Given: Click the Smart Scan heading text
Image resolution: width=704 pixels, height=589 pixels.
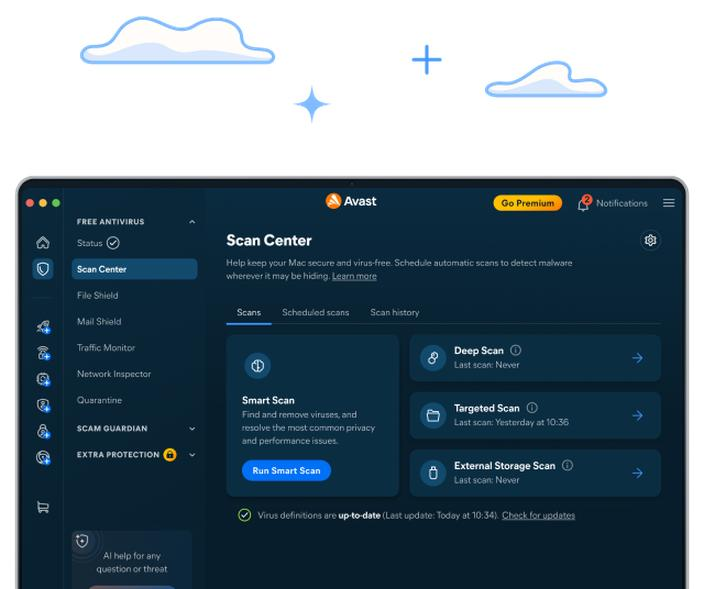Looking at the screenshot, I should (x=268, y=400).
